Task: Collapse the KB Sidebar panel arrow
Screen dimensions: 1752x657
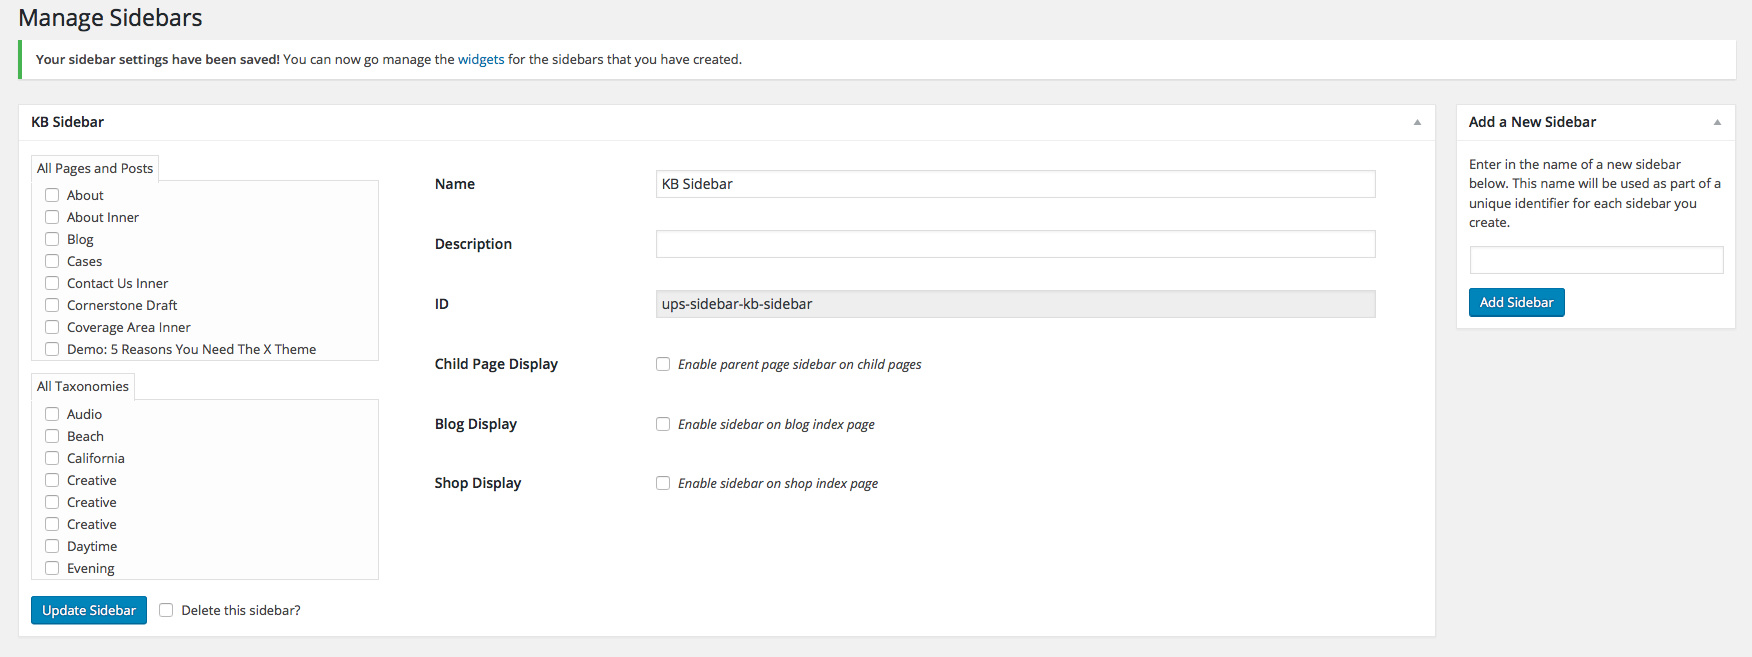Action: [1417, 122]
